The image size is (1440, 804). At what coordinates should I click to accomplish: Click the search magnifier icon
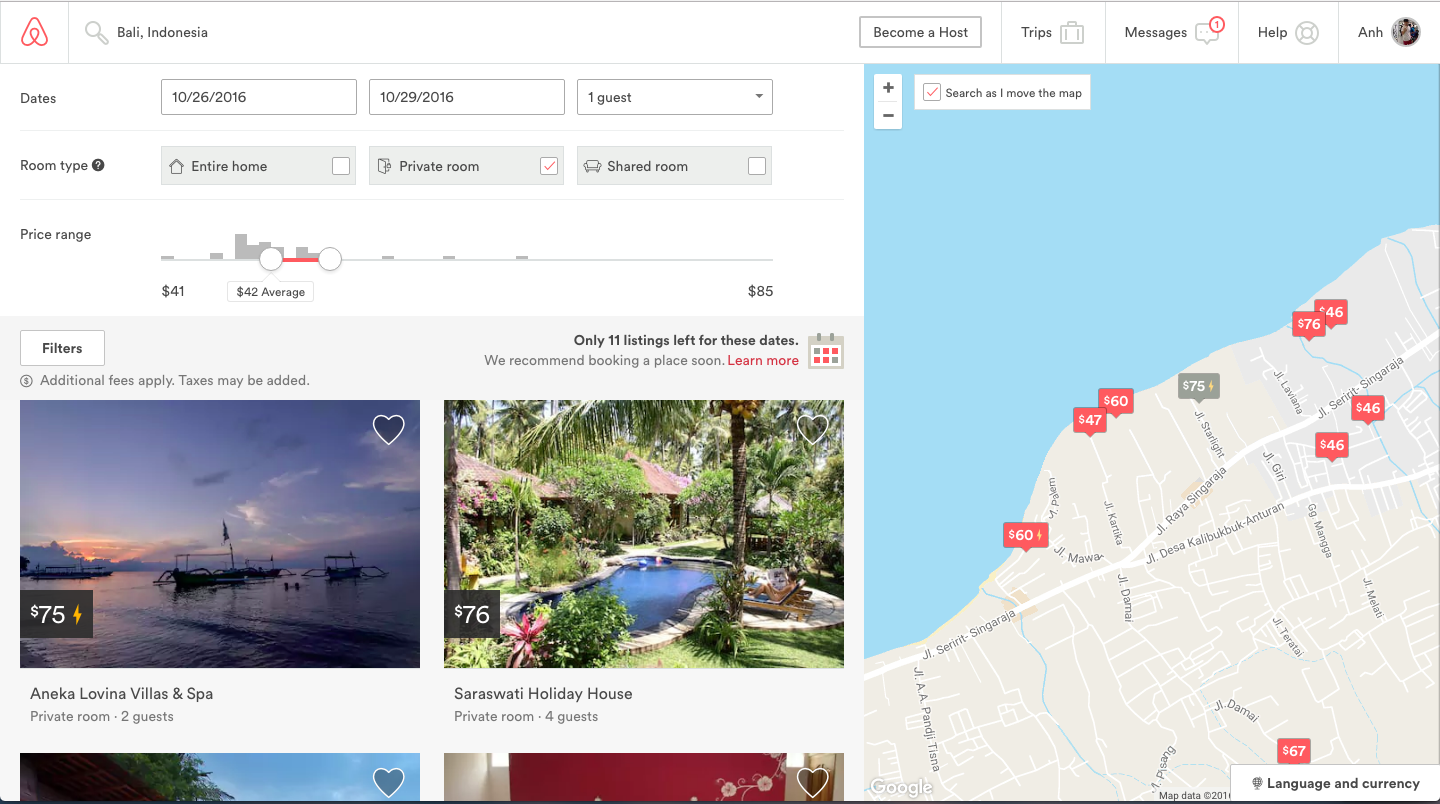click(96, 33)
